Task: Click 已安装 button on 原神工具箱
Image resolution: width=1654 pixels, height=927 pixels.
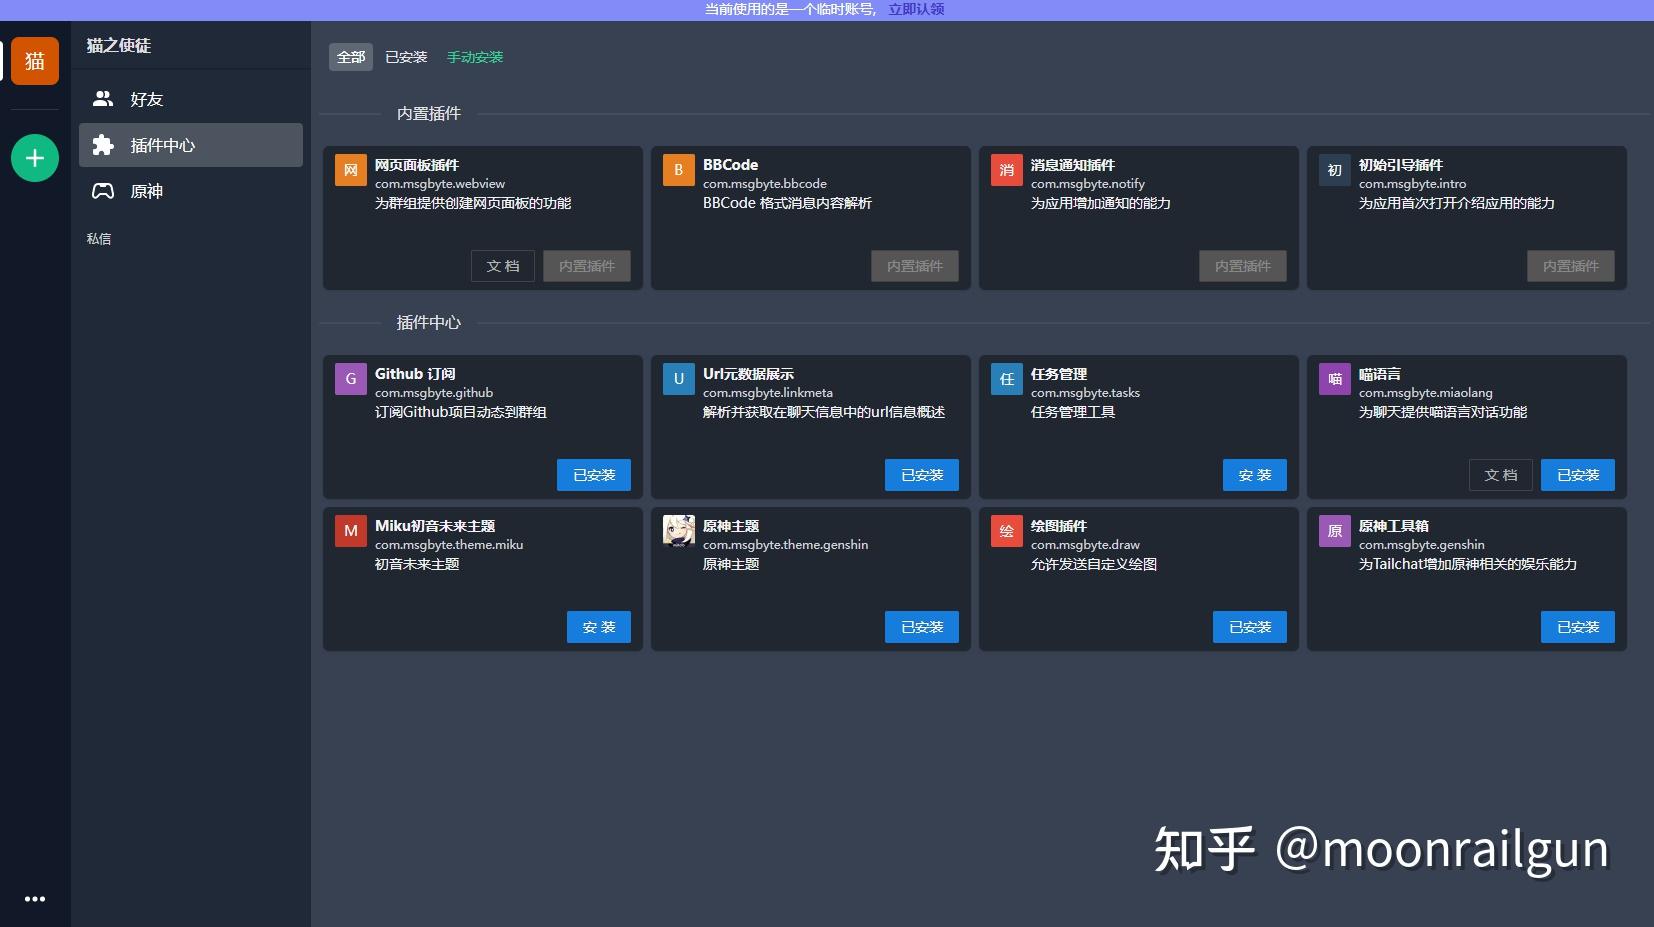Action: [x=1578, y=627]
